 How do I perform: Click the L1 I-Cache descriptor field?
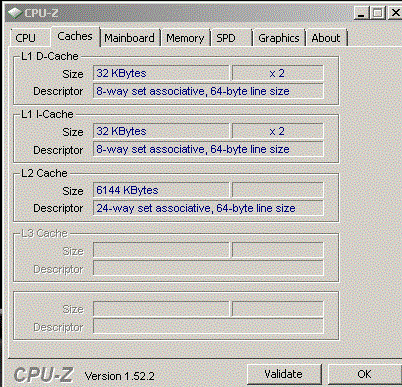[208, 149]
